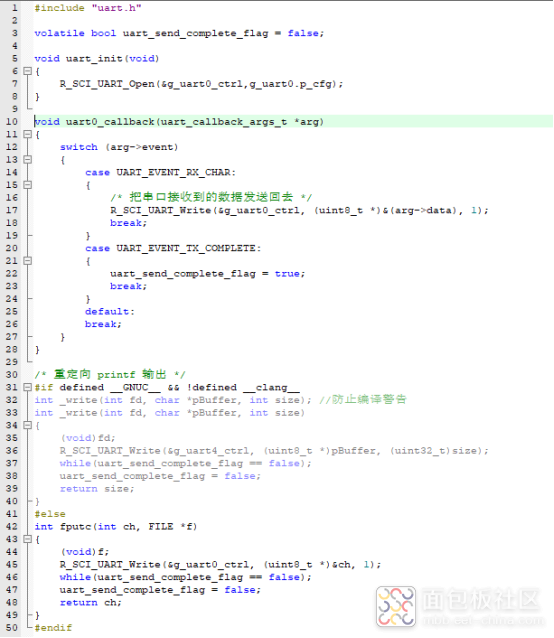Click the R_SCI_UART_Open call on line 7
The image size is (554, 638).
(201, 84)
